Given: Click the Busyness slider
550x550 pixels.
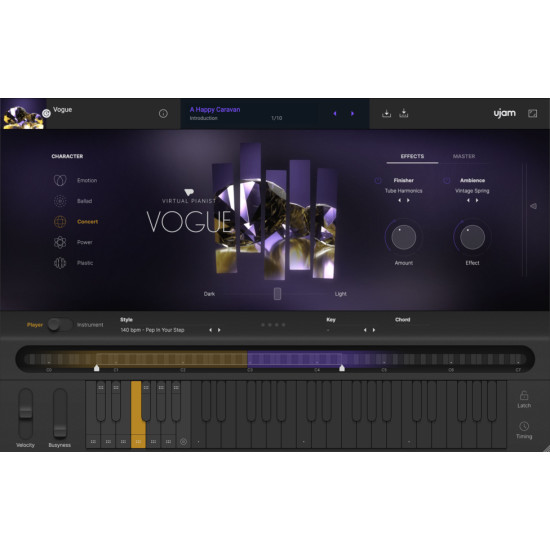Looking at the screenshot, I should click(60, 414).
